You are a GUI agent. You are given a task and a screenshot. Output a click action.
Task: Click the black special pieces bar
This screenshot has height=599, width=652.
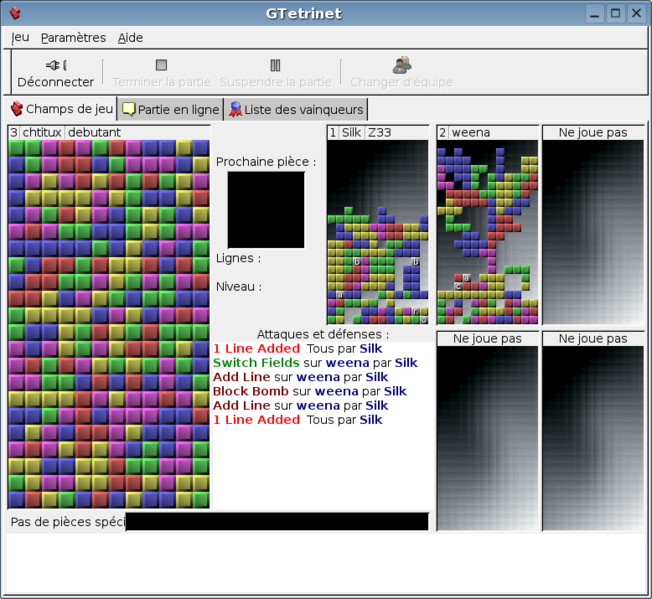pos(277,521)
